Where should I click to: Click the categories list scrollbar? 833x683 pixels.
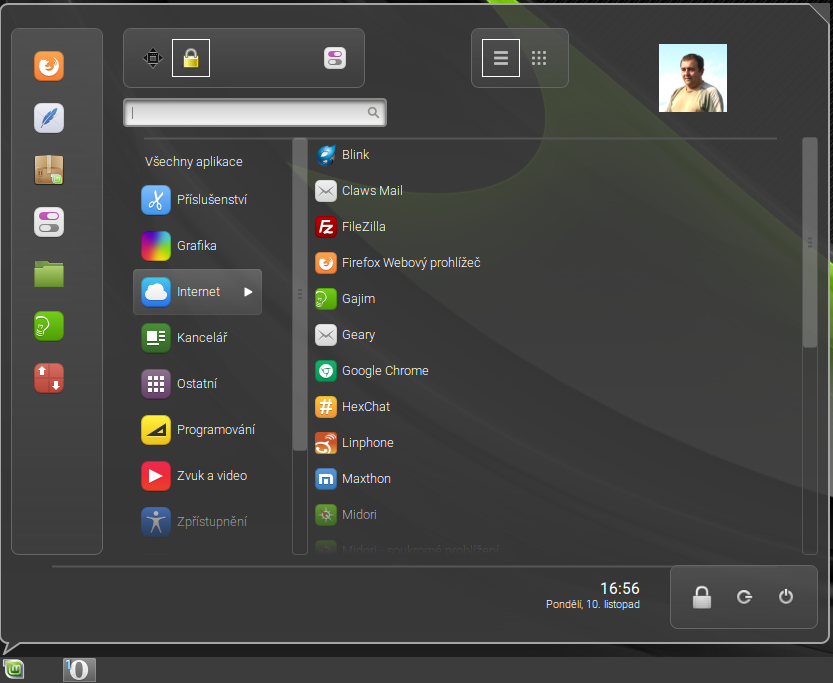coord(300,294)
